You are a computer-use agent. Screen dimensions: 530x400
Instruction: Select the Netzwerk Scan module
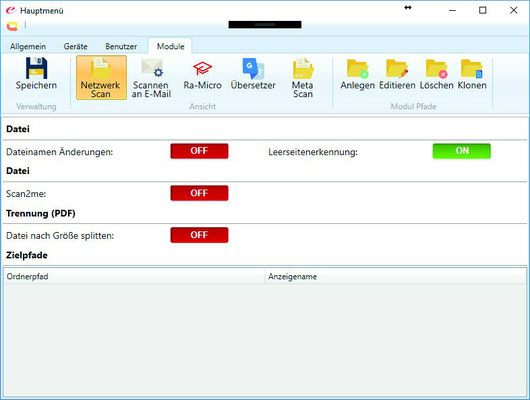(x=101, y=78)
